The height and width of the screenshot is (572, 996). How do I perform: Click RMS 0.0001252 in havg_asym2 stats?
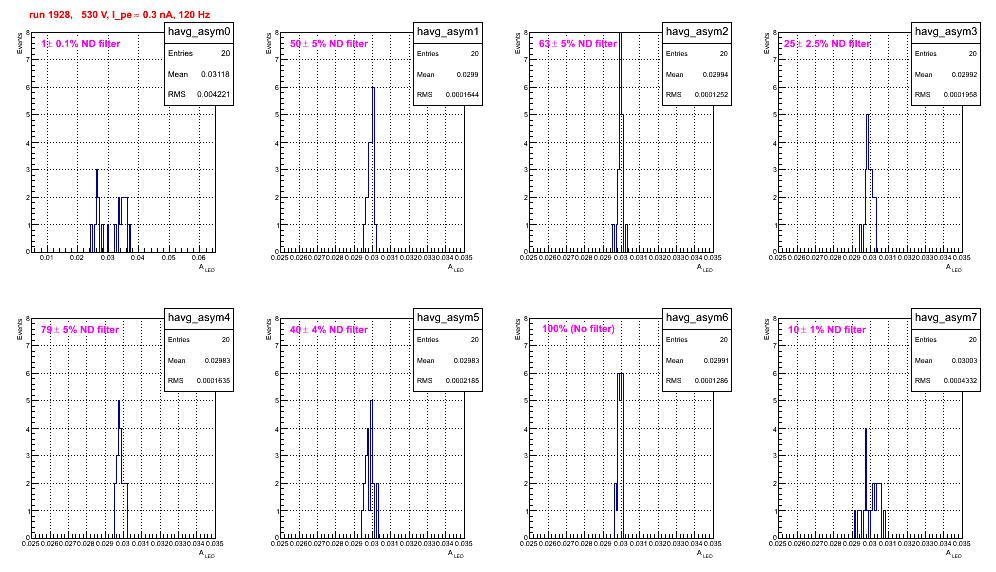[697, 95]
